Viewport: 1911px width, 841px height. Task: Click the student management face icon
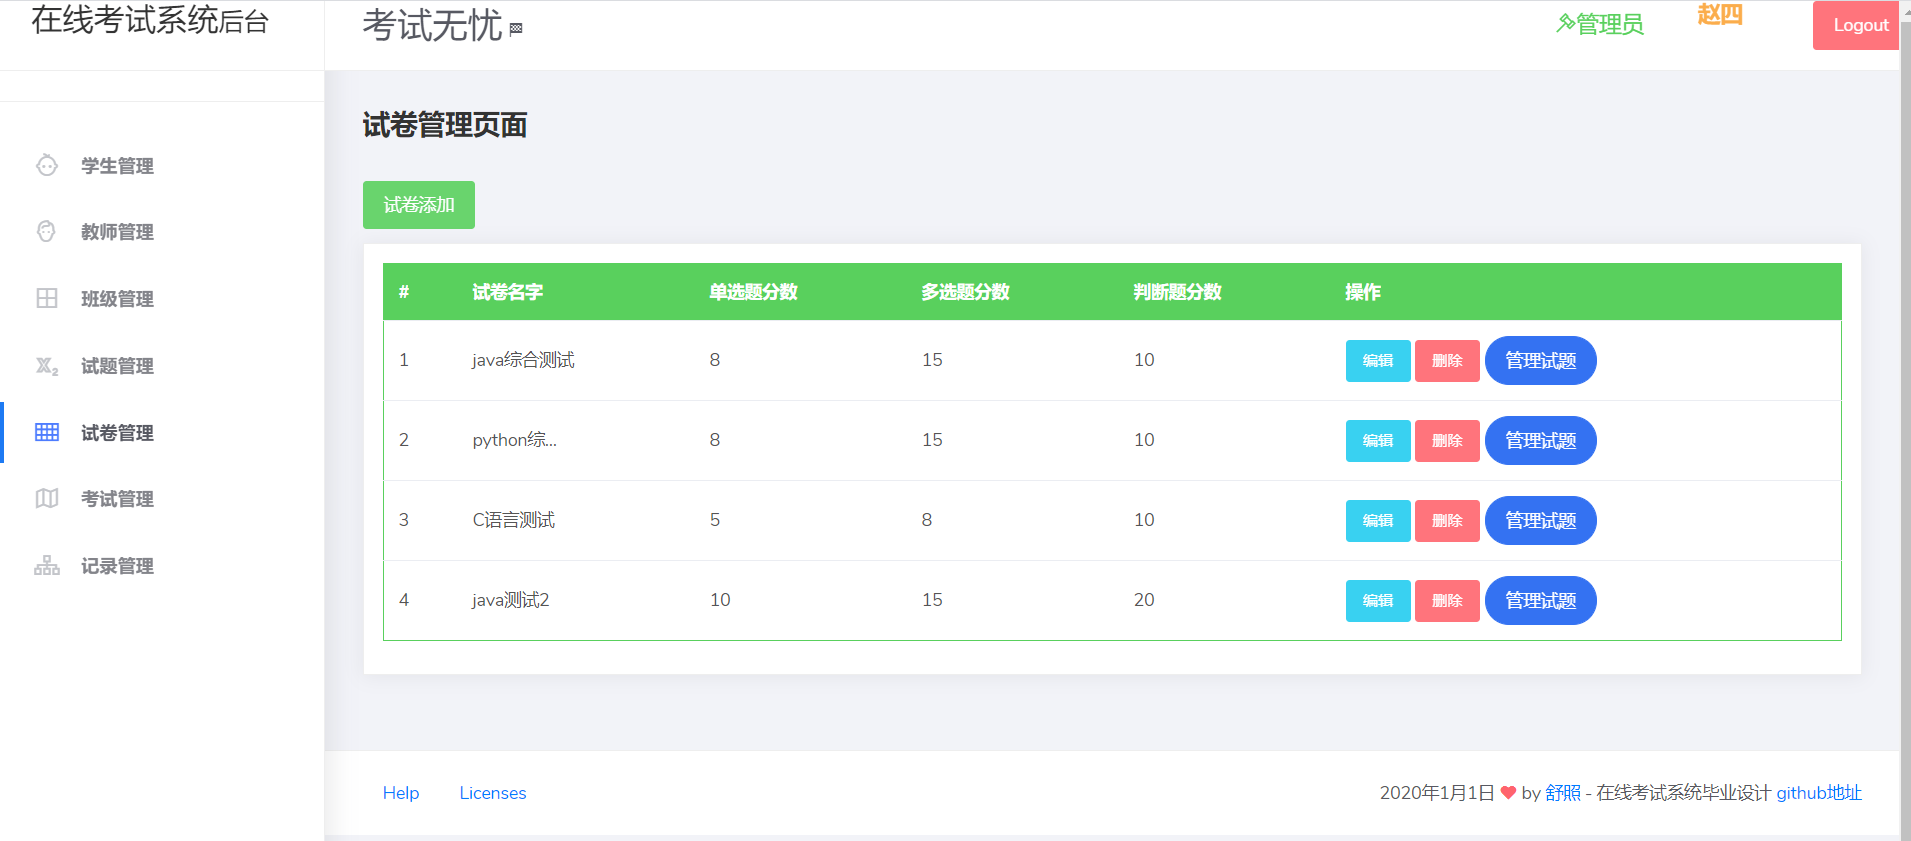(x=47, y=165)
